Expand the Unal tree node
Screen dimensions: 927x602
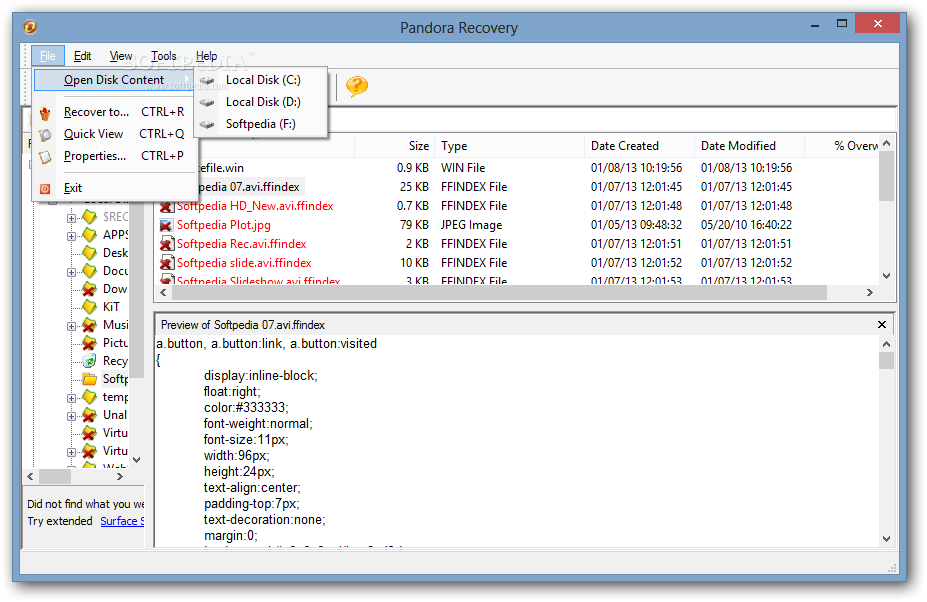point(72,416)
